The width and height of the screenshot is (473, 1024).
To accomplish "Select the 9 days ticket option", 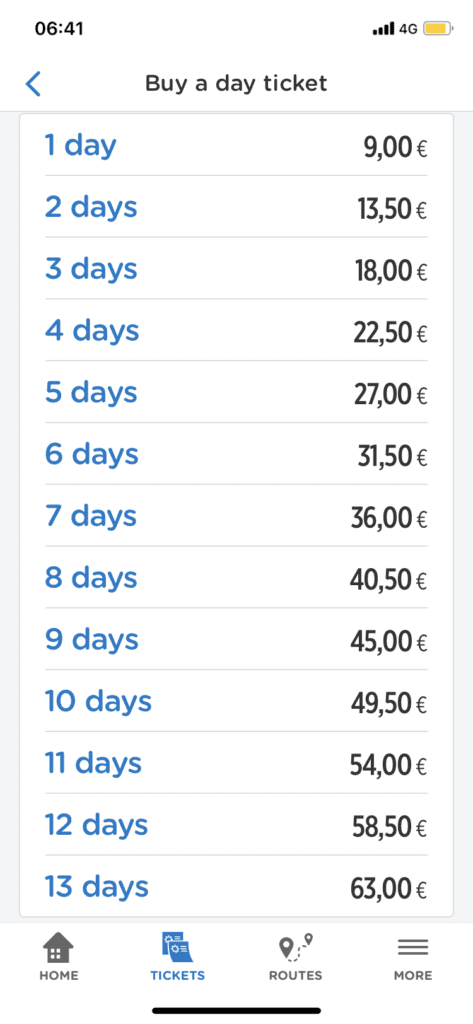I will (x=236, y=639).
